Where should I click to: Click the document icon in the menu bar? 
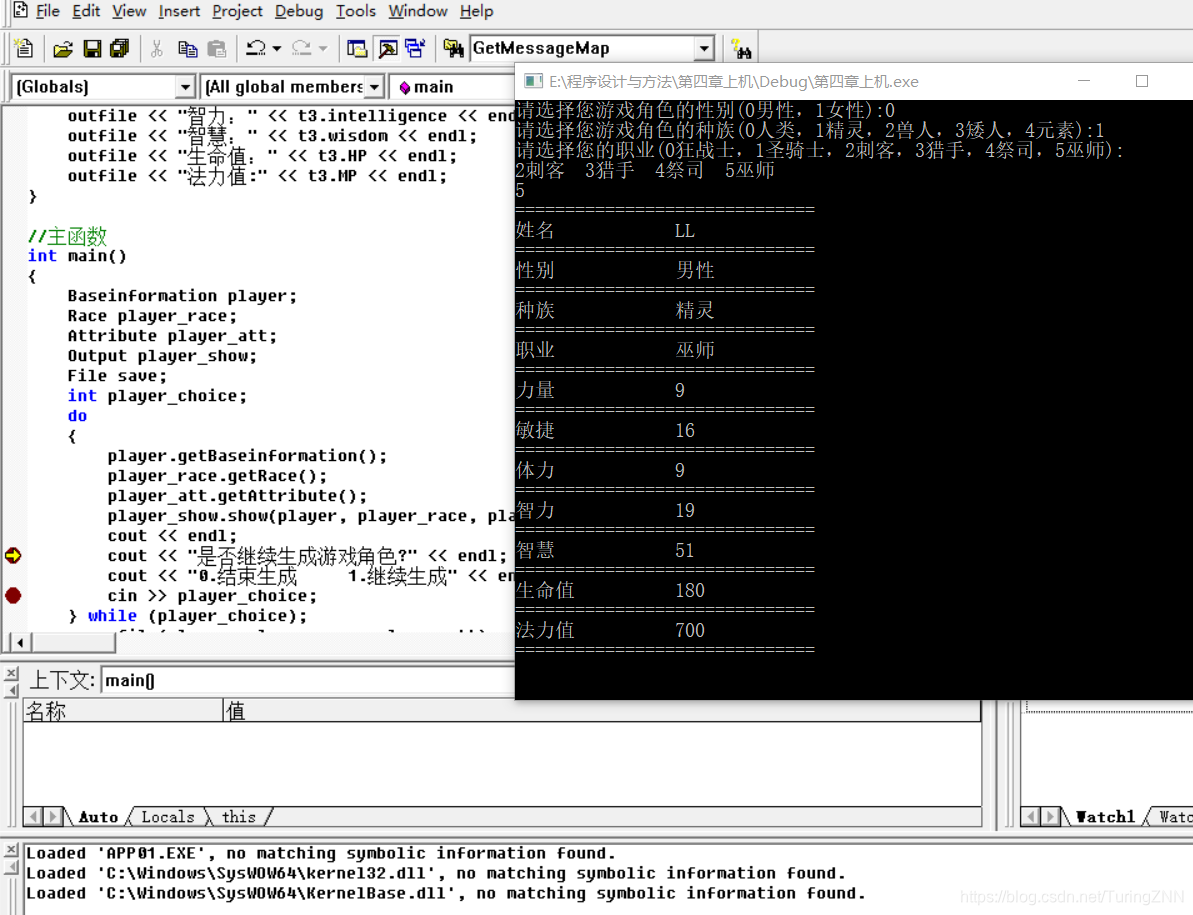coord(21,11)
